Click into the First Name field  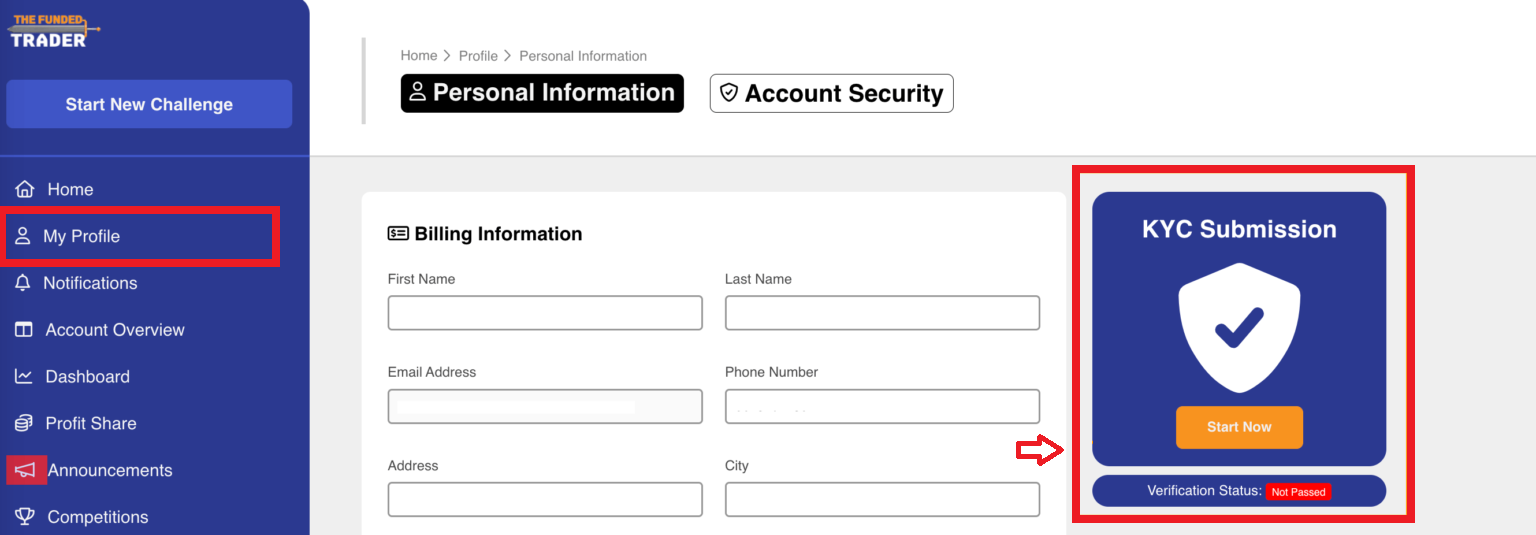click(x=545, y=313)
